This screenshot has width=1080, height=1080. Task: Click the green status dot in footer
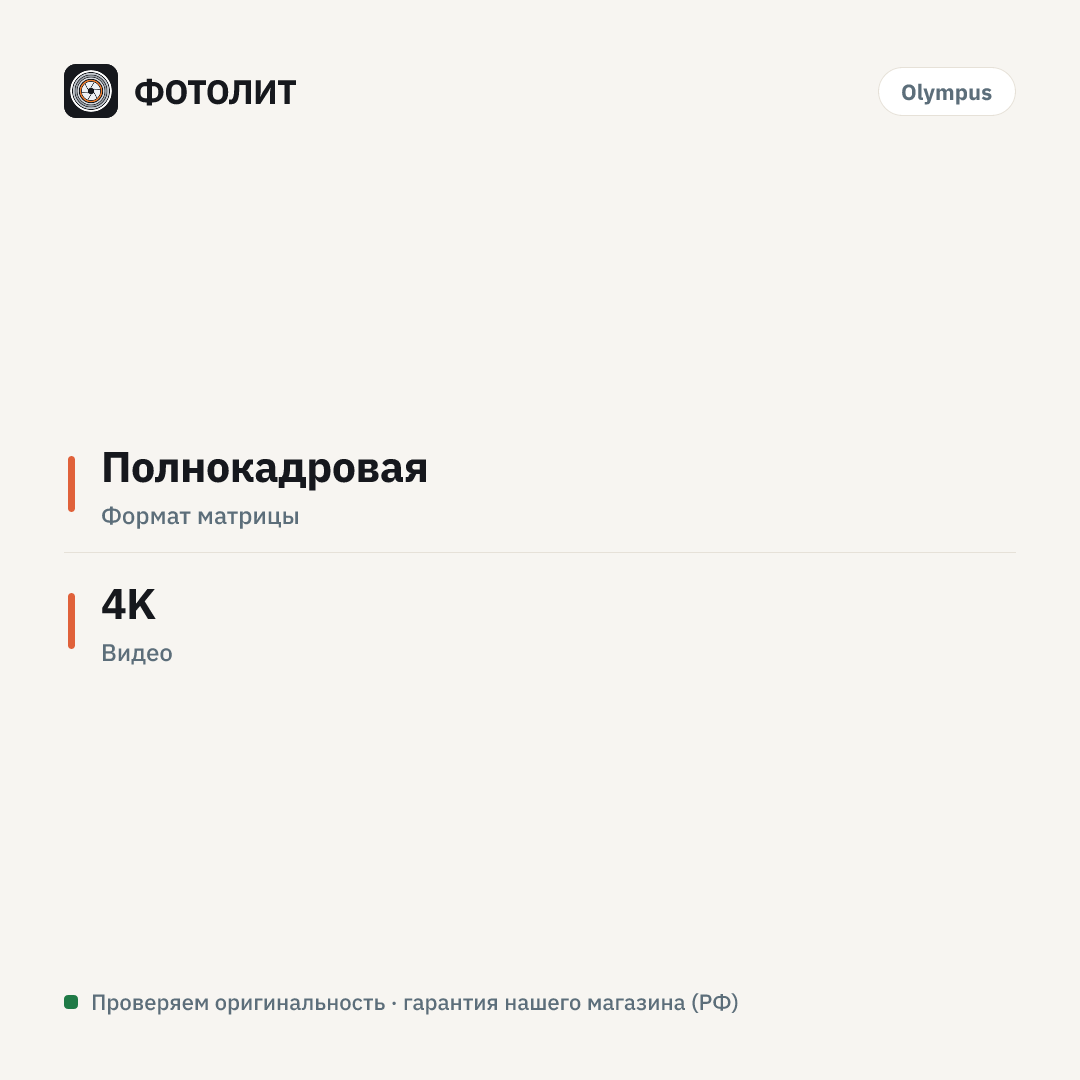(x=71, y=1001)
